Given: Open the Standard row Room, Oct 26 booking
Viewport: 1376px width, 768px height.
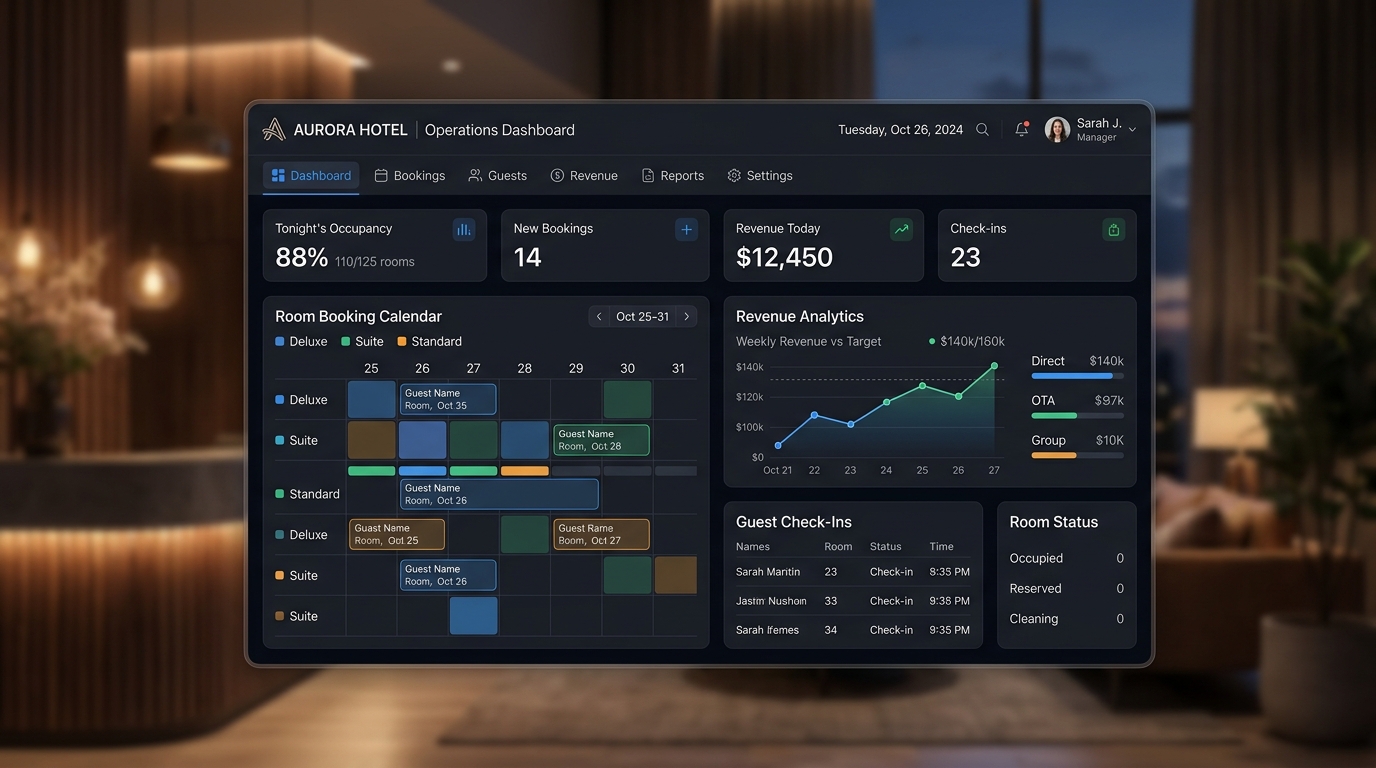Looking at the screenshot, I should click(499, 494).
